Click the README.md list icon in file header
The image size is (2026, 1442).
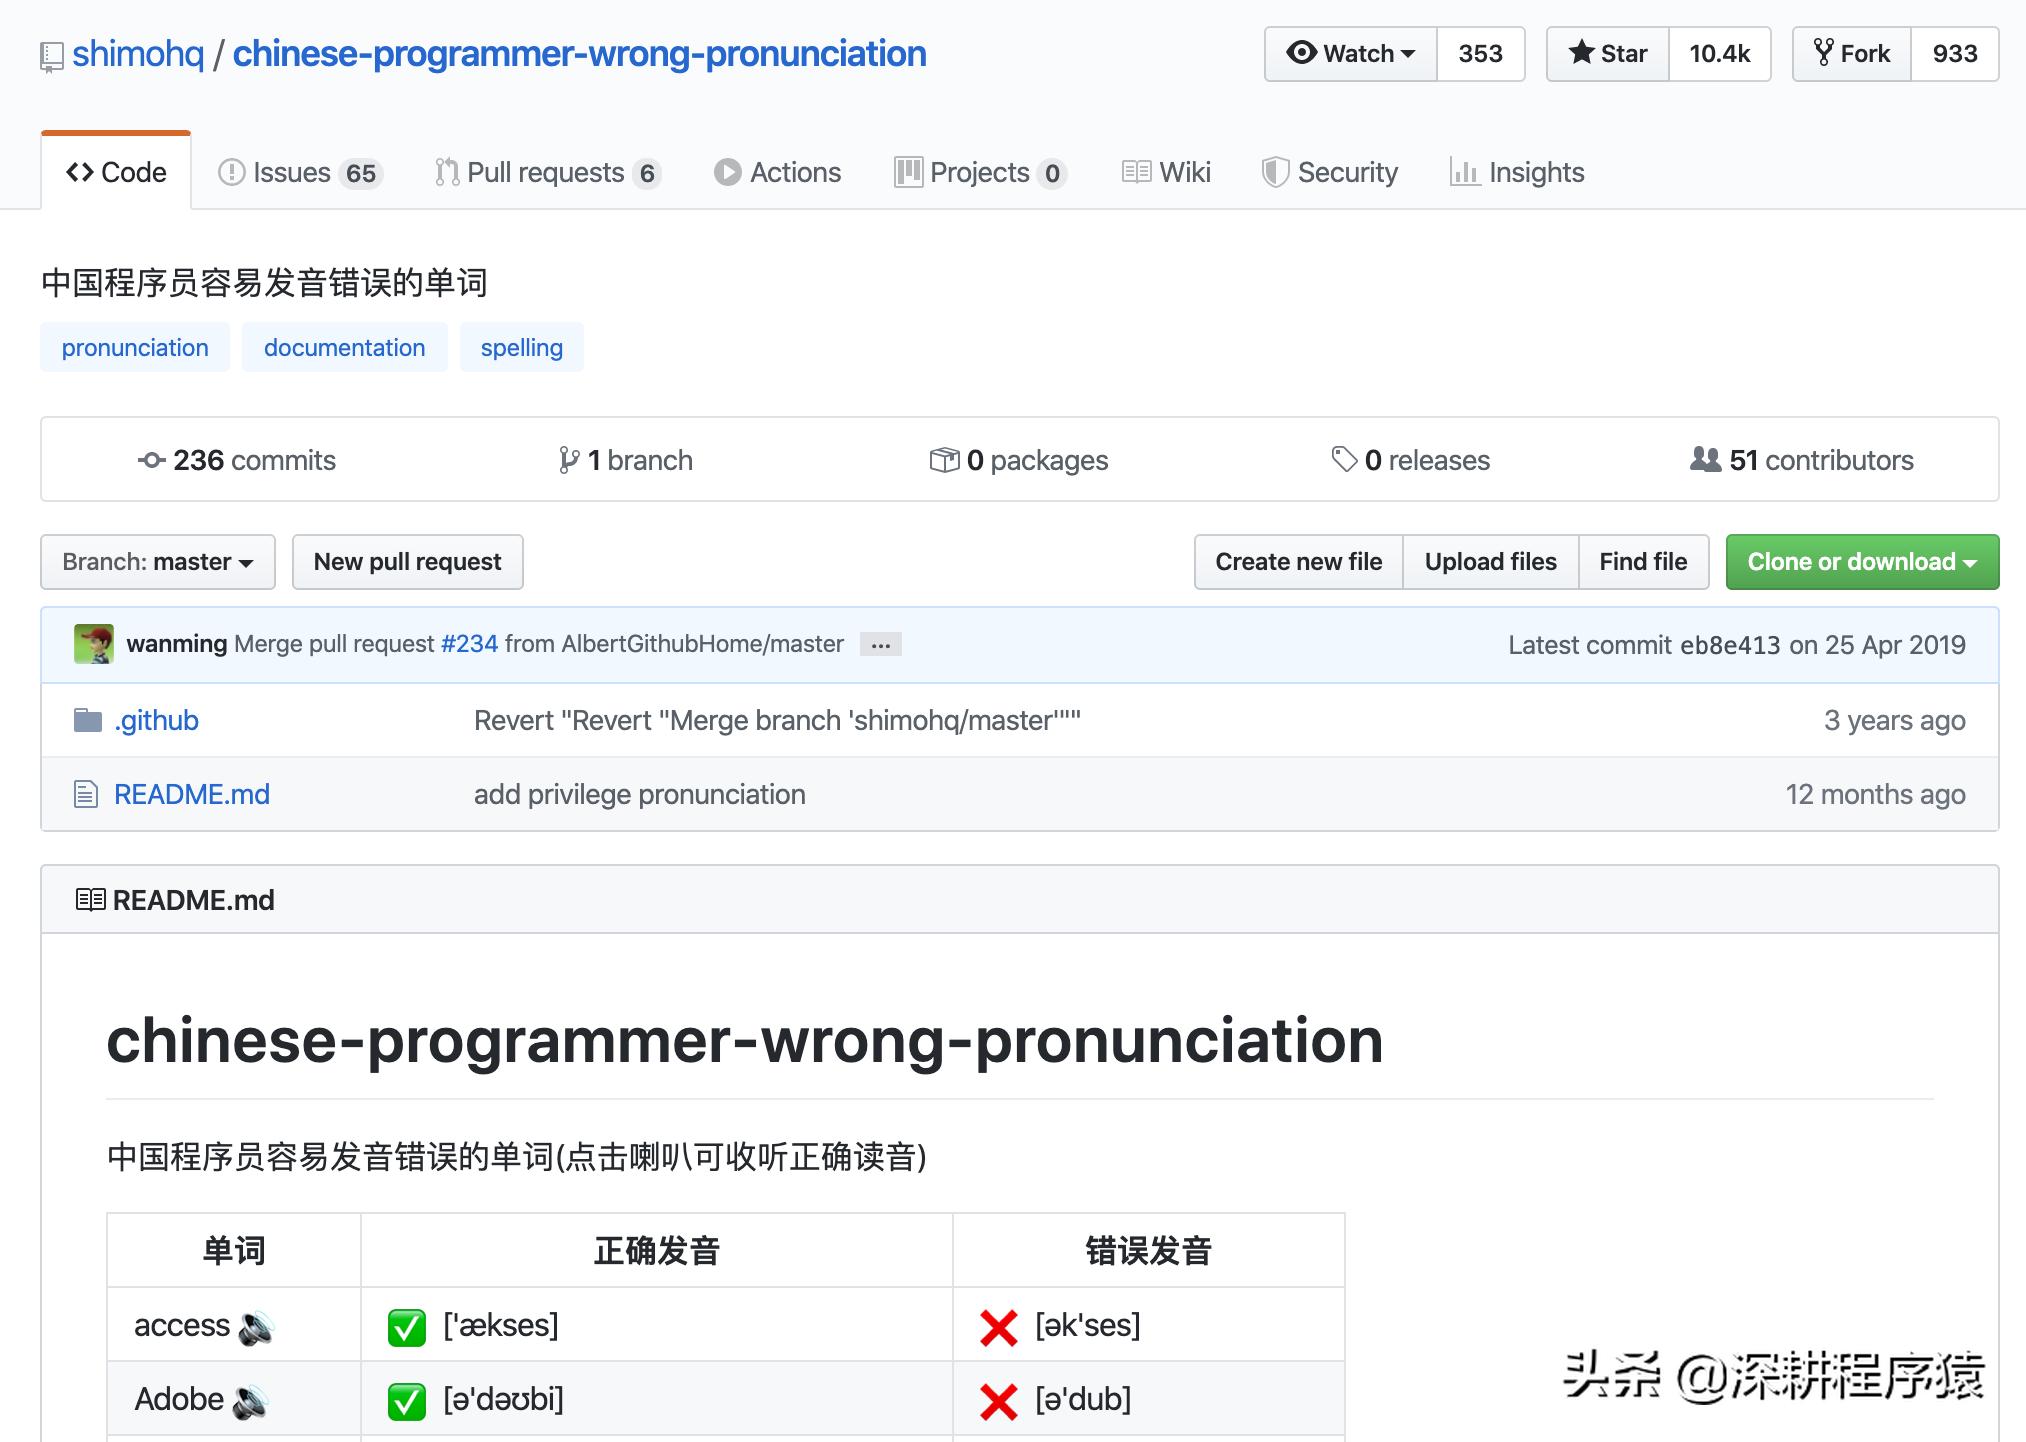point(89,899)
